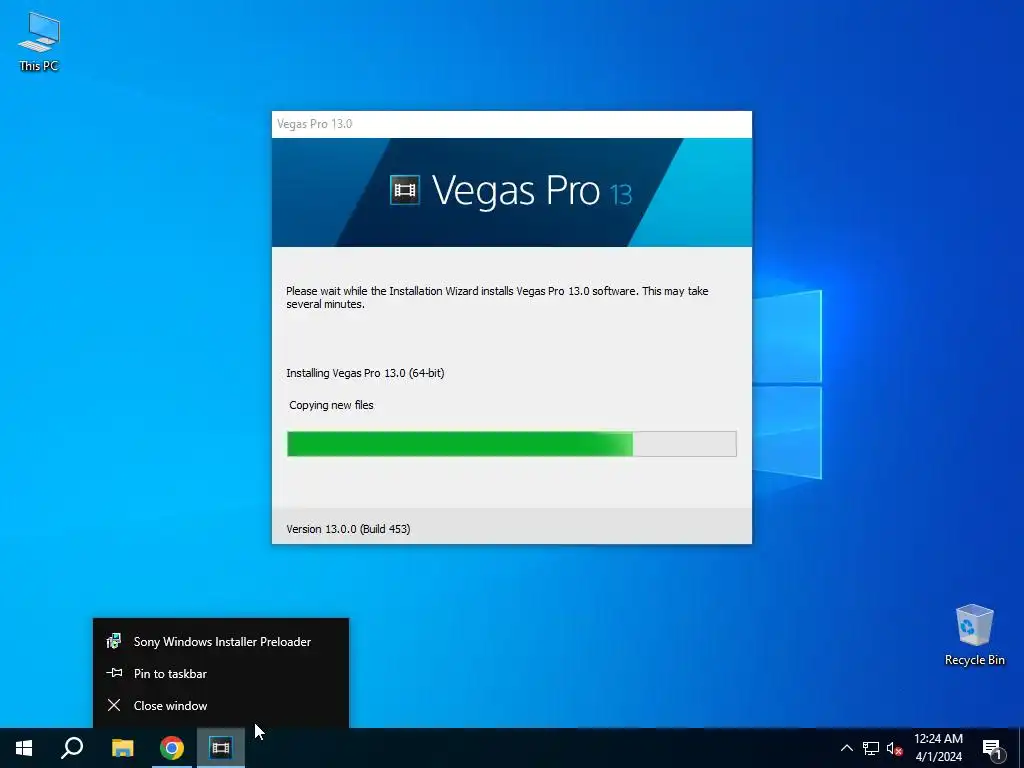Click the green installation progress bar
This screenshot has height=768, width=1024.
tap(511, 444)
